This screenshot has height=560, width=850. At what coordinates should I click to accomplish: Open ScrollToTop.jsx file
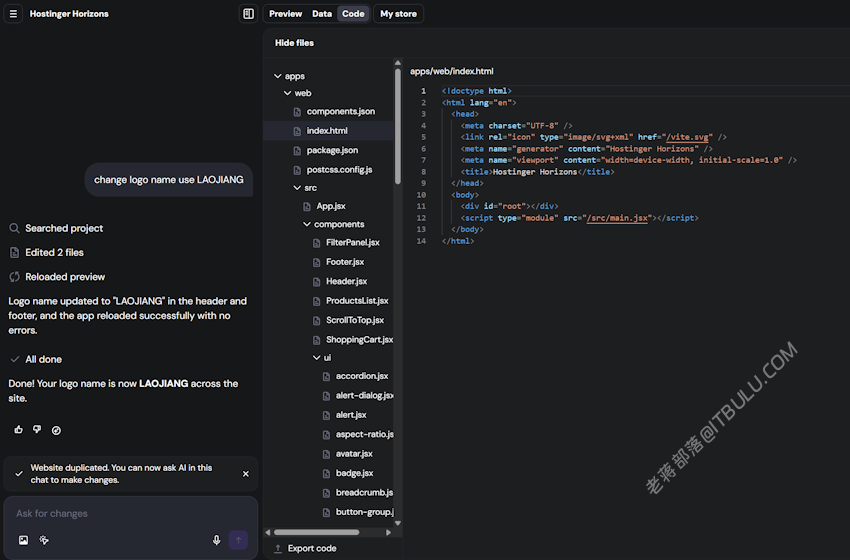click(355, 320)
